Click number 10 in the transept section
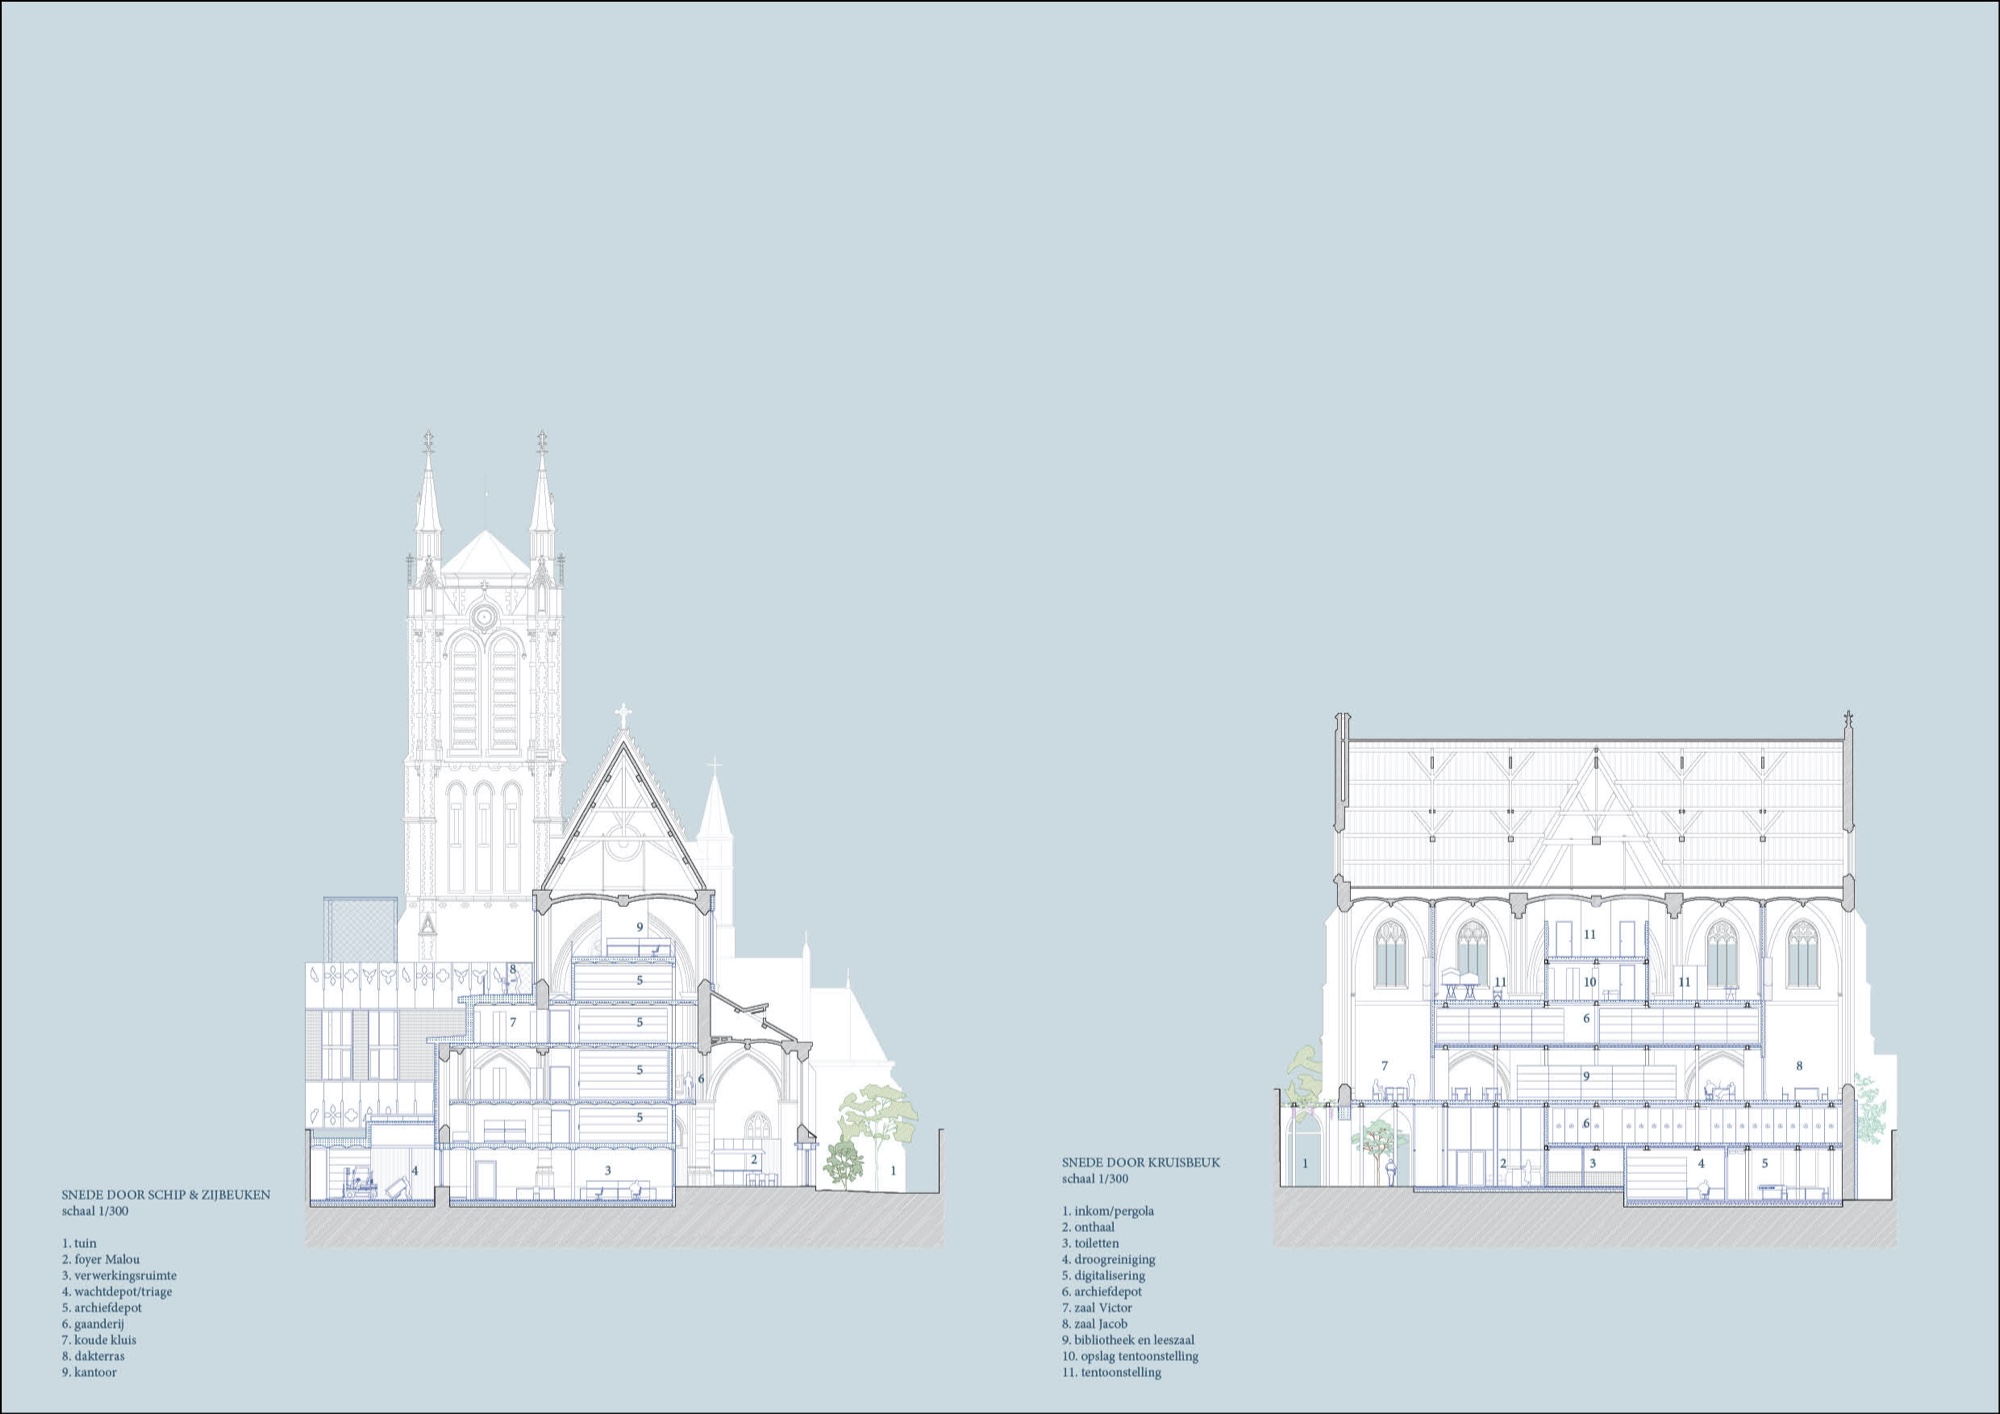The image size is (2000, 1414). [1590, 982]
